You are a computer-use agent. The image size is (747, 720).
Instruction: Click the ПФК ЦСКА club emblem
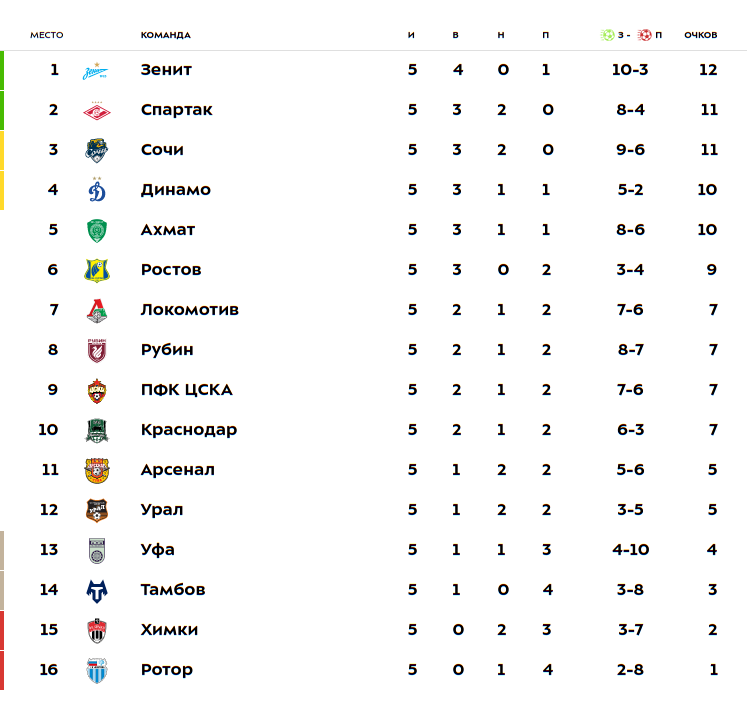(x=96, y=391)
